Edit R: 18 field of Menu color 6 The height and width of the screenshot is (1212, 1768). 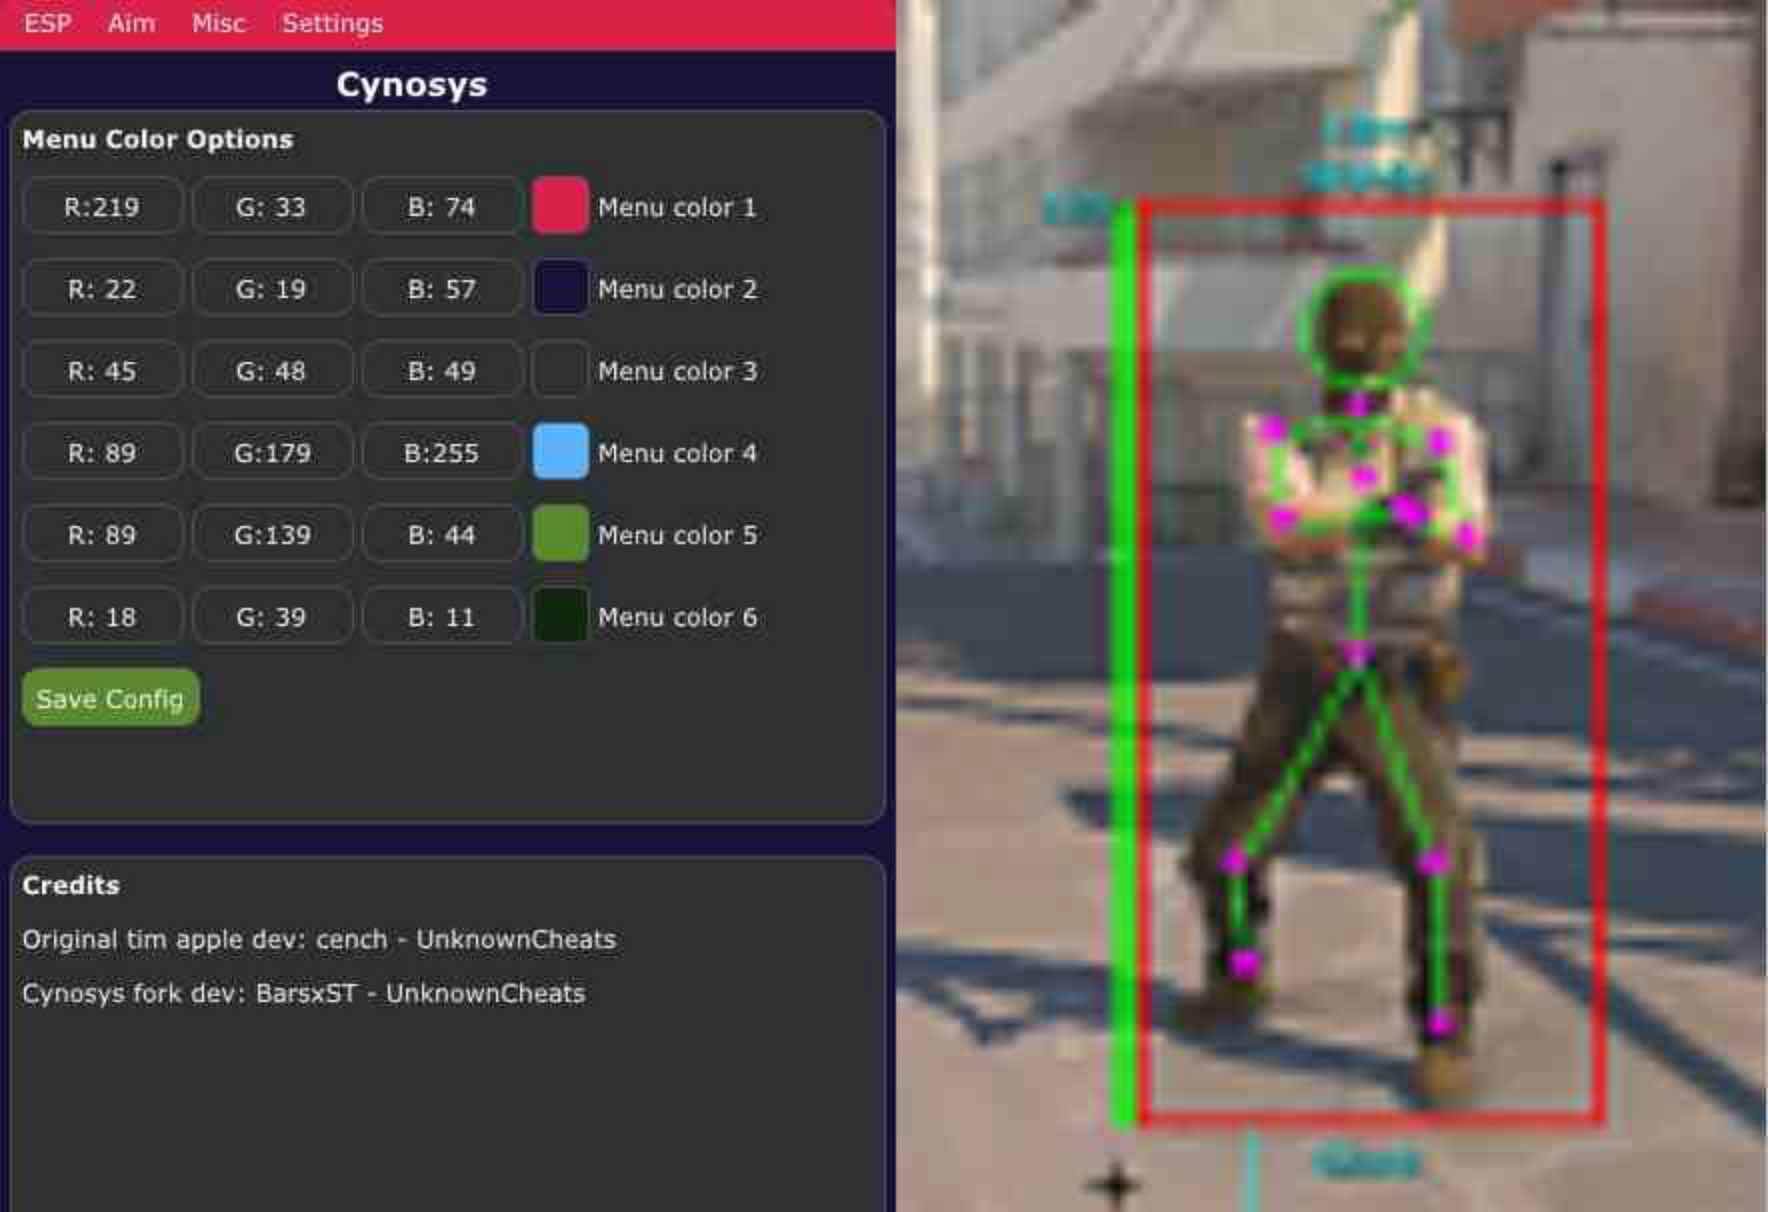point(102,617)
